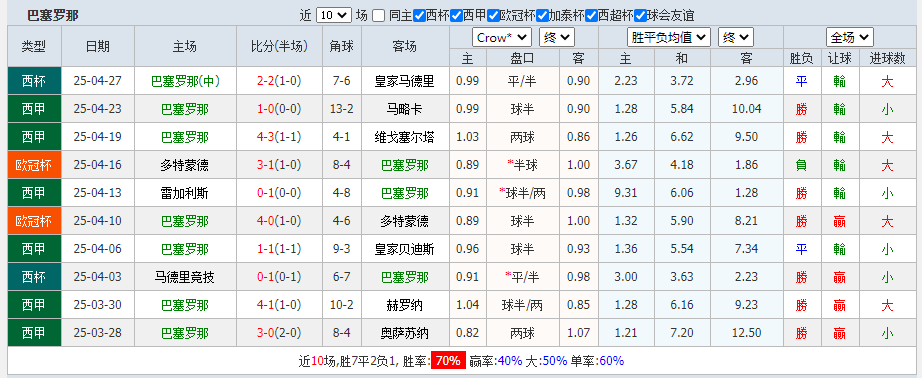This screenshot has width=922, height=378.
Task: Select the corner count cell 10-2
Action: pos(341,306)
